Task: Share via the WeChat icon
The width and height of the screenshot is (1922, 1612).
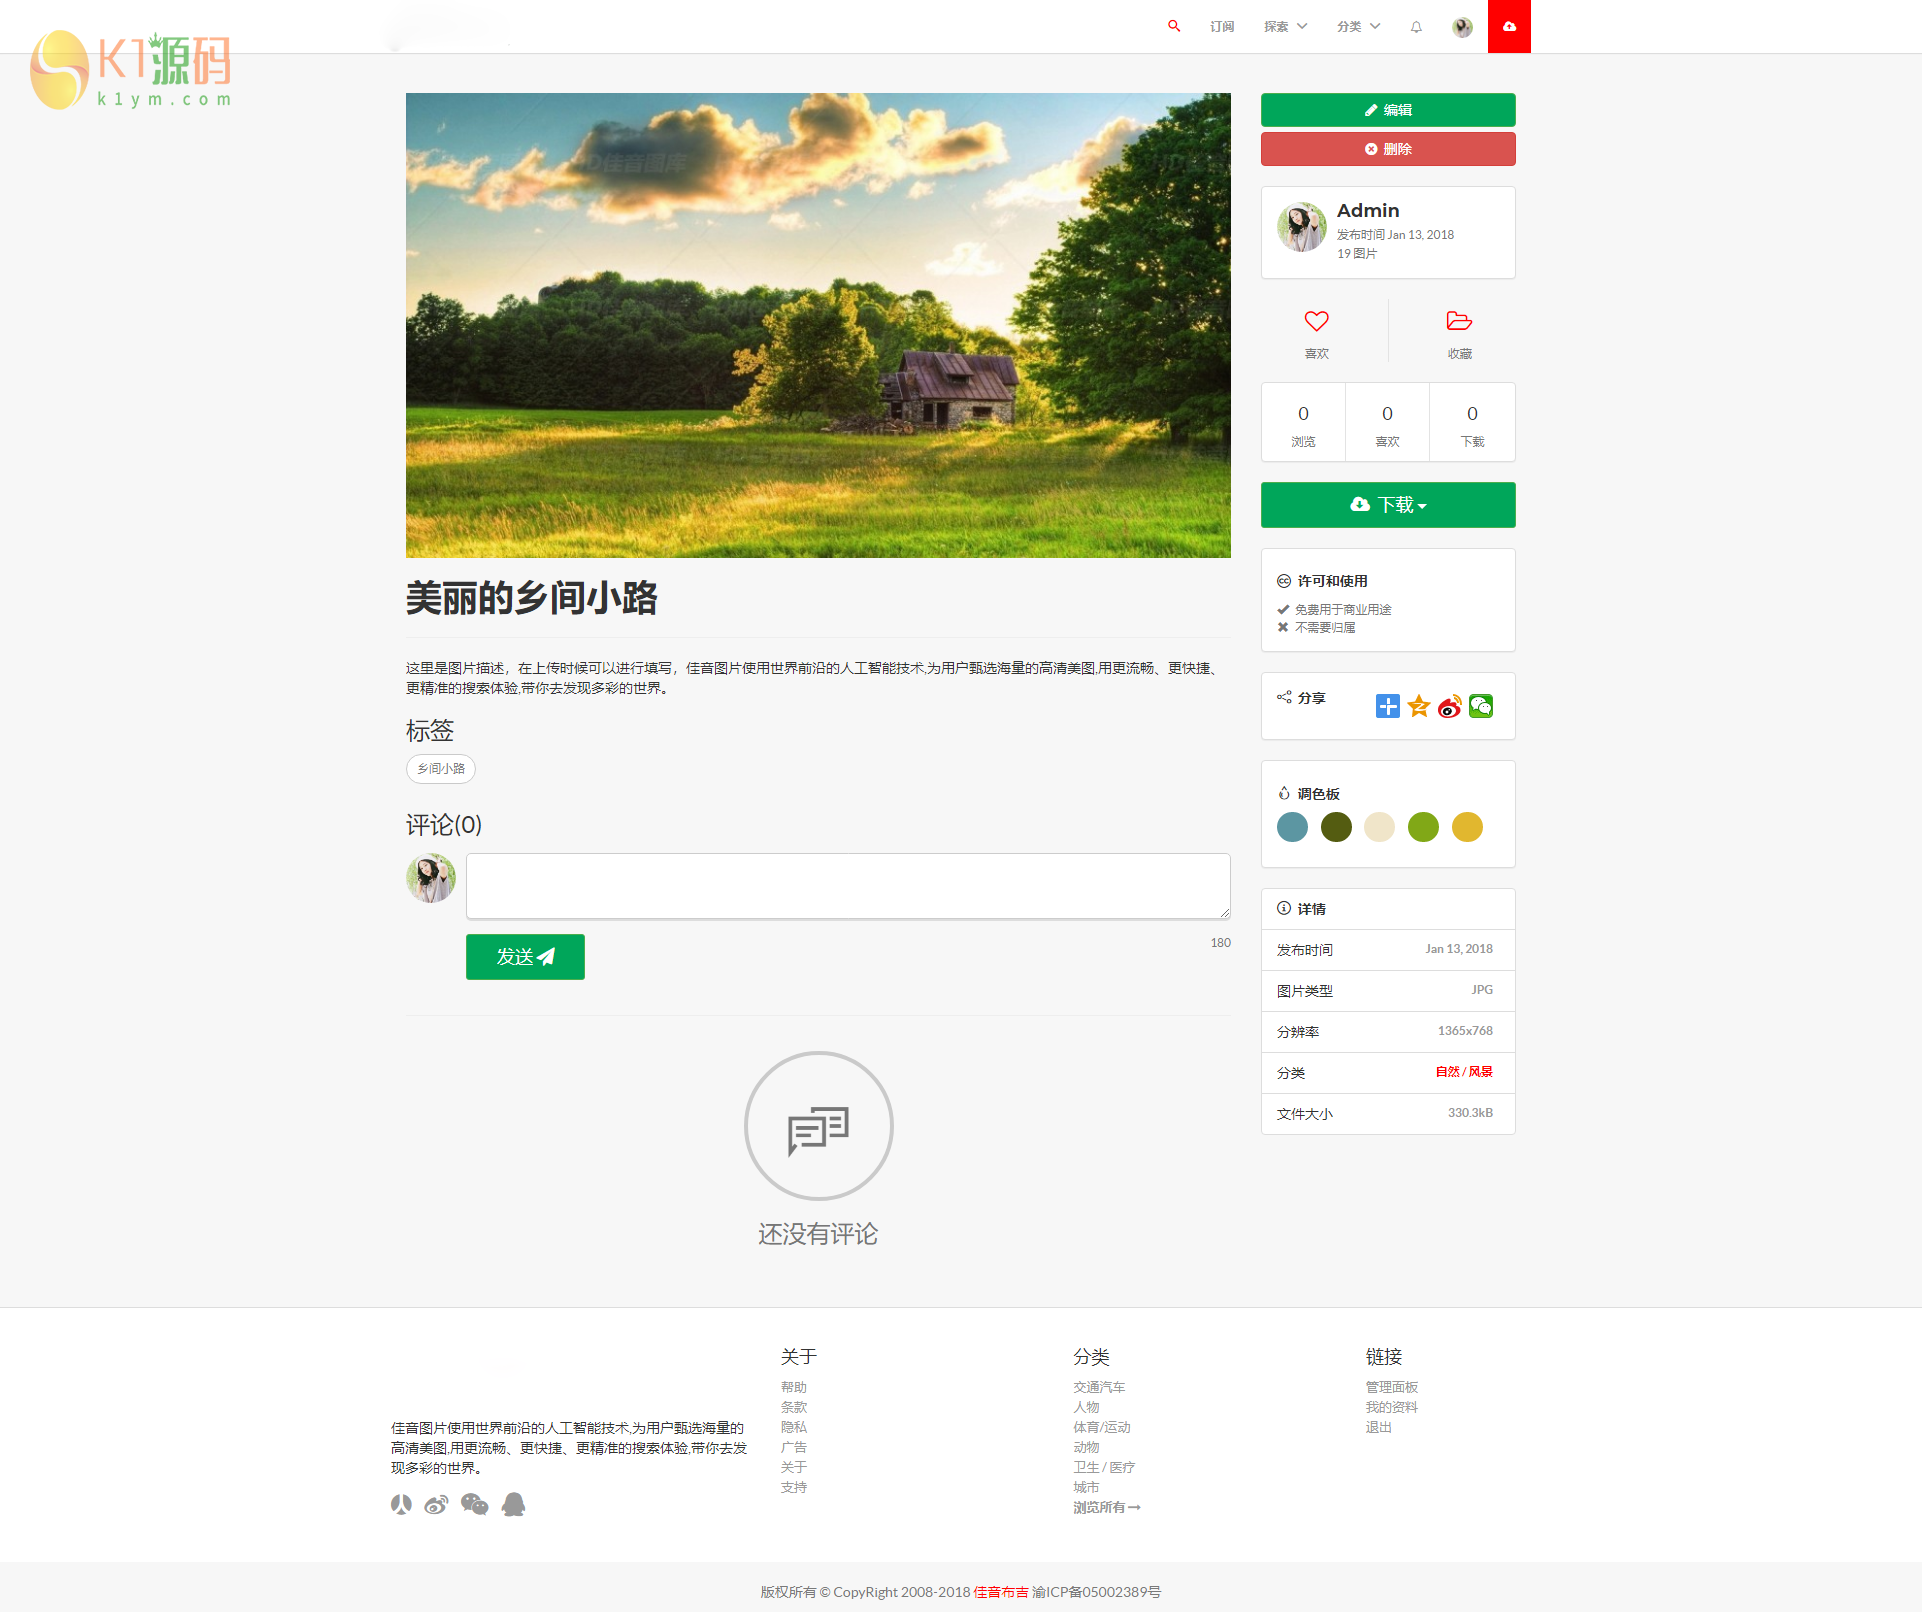Action: 1481,707
